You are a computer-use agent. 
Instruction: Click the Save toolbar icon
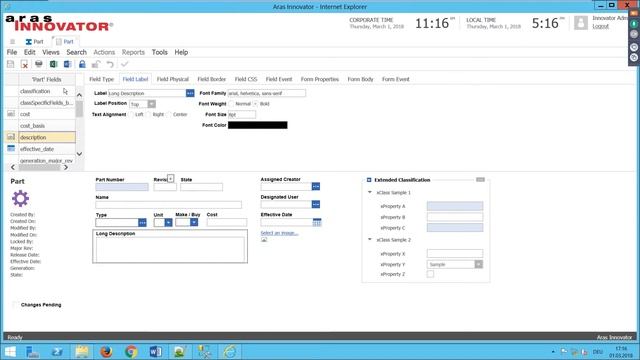click(11, 64)
